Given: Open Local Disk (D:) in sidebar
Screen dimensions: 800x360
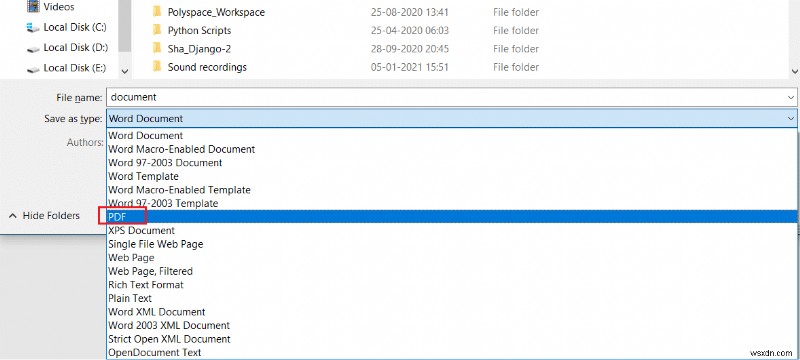Looking at the screenshot, I should pyautogui.click(x=76, y=47).
